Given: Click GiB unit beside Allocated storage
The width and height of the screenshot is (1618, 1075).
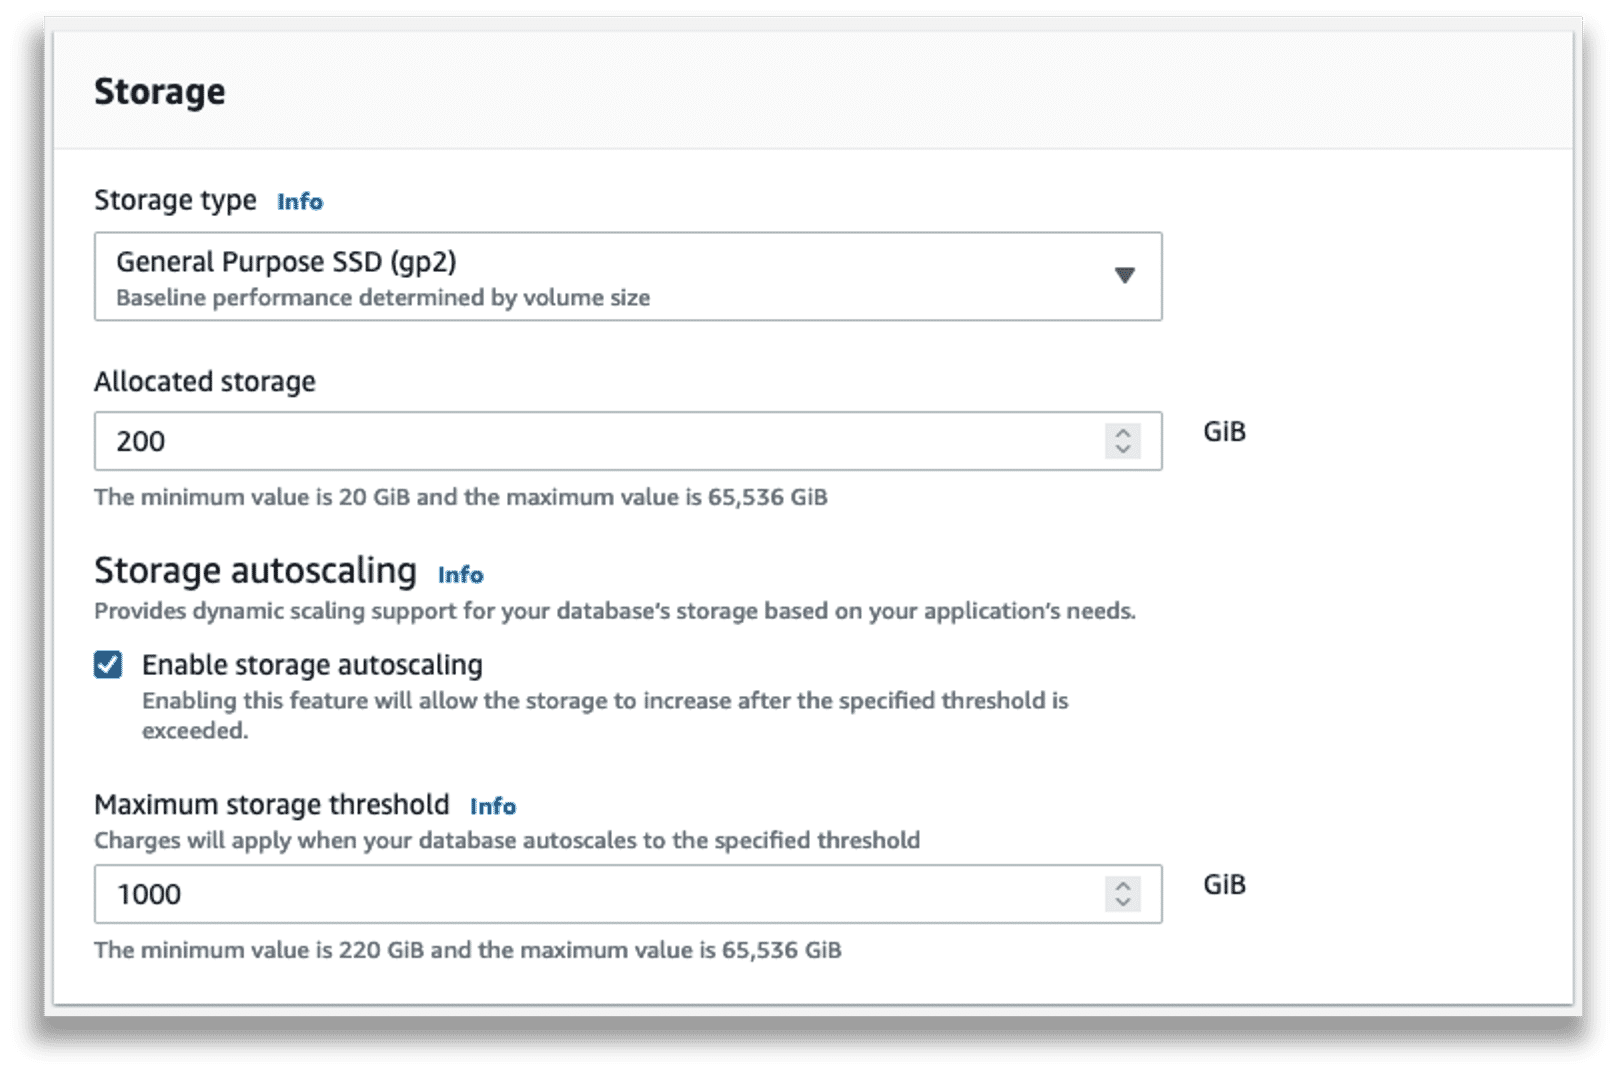Looking at the screenshot, I should (x=1224, y=432).
